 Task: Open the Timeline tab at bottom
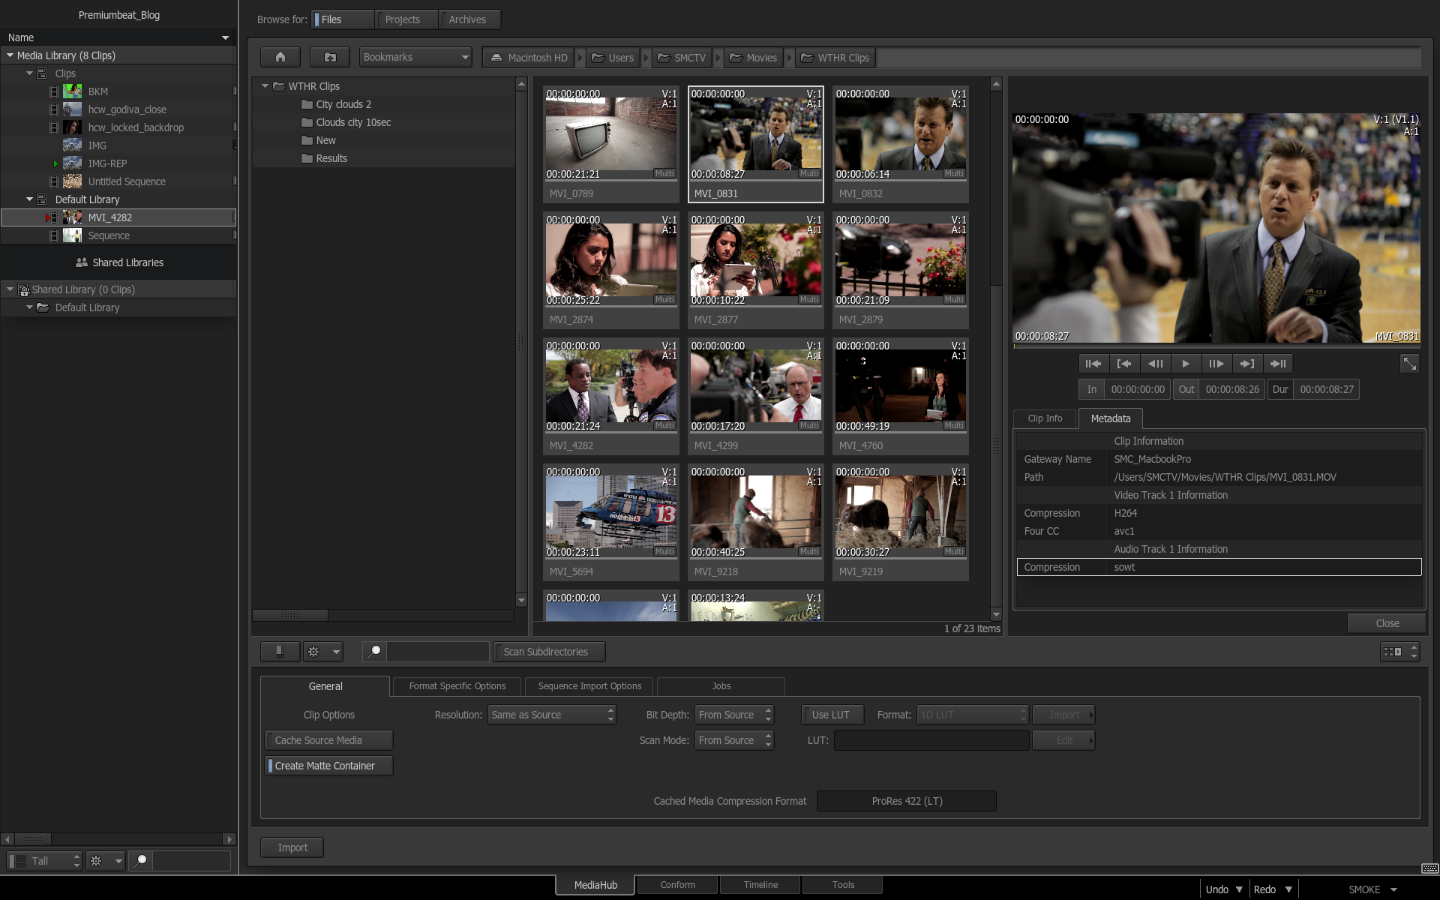pos(760,885)
